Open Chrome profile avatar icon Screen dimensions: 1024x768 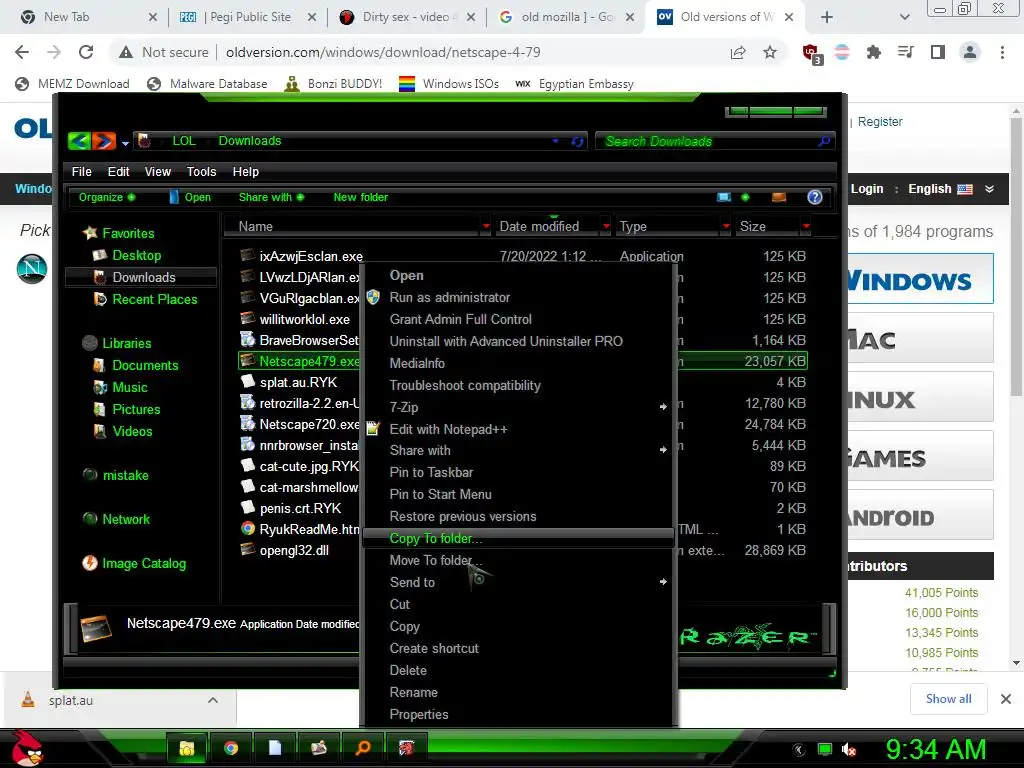pyautogui.click(x=970, y=52)
